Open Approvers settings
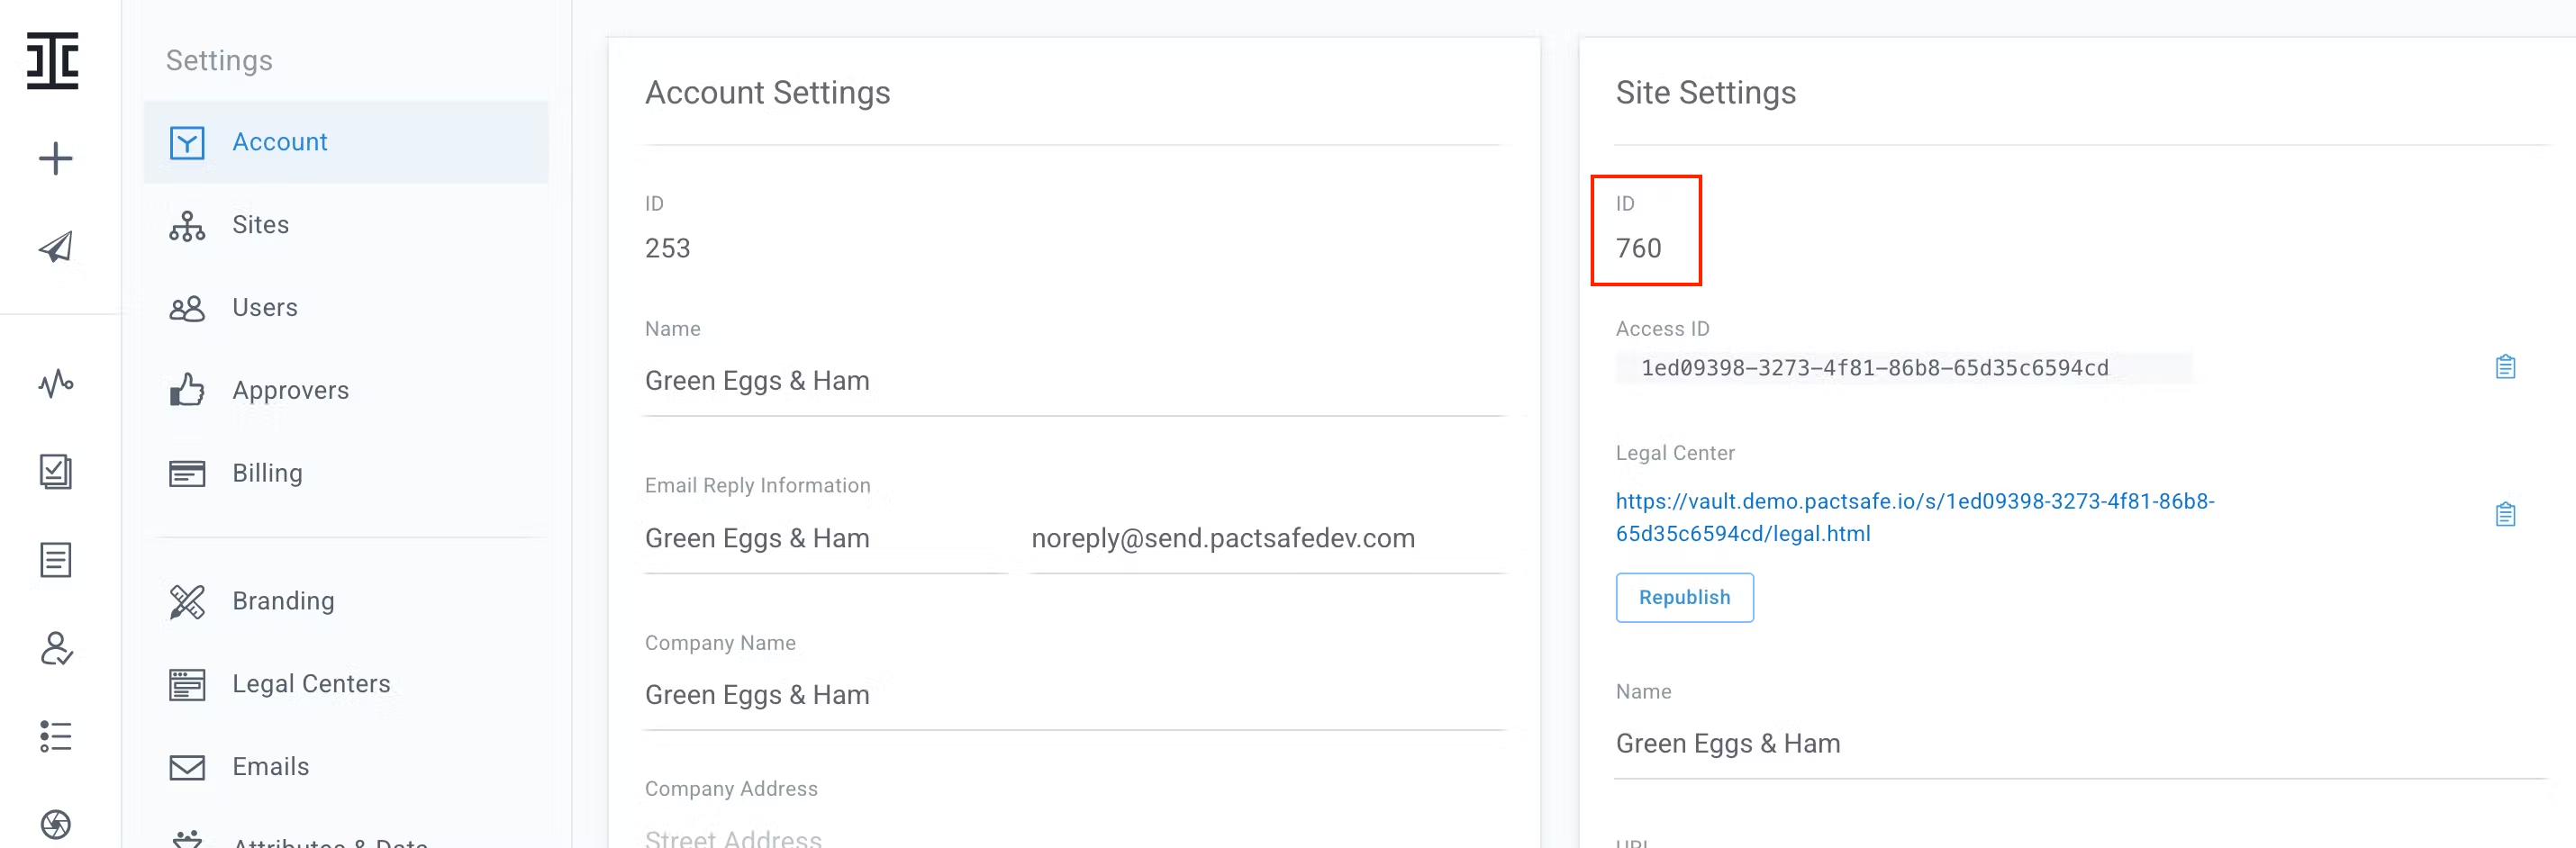 coord(346,391)
